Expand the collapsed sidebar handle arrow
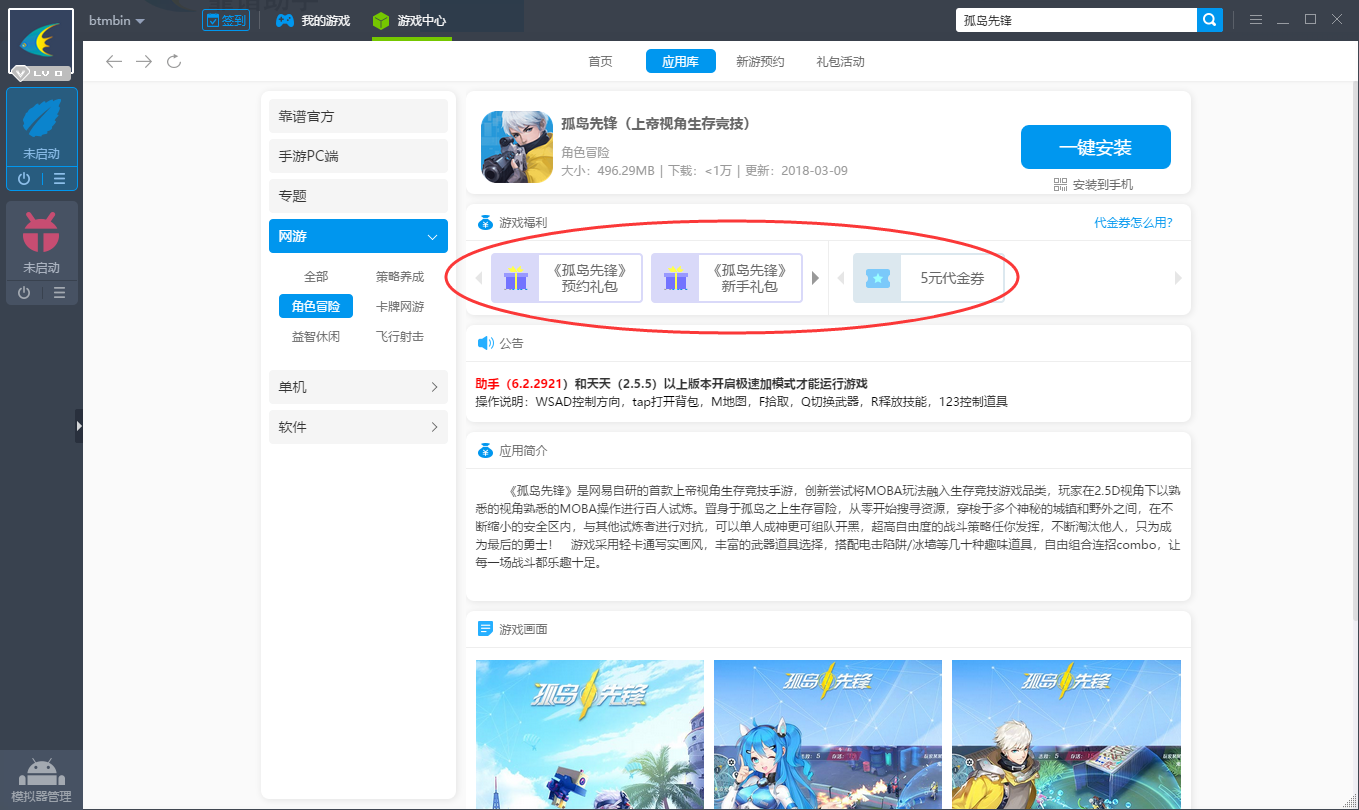The height and width of the screenshot is (810, 1359). [79, 426]
